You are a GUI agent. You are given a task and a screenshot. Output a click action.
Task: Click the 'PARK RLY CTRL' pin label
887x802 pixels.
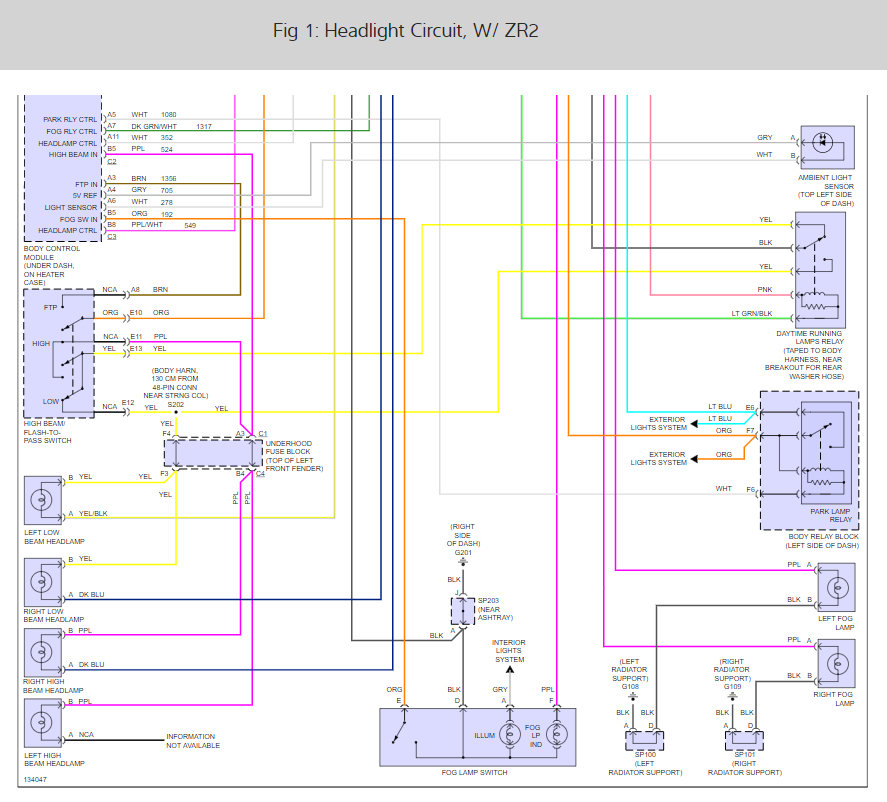(x=70, y=119)
